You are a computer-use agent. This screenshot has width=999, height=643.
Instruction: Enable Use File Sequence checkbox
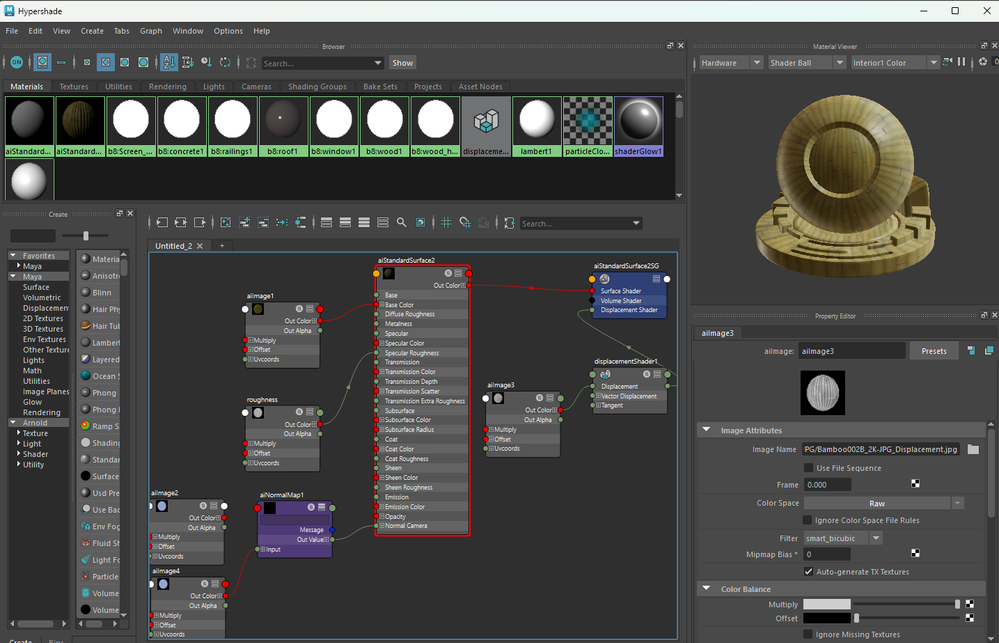809,467
